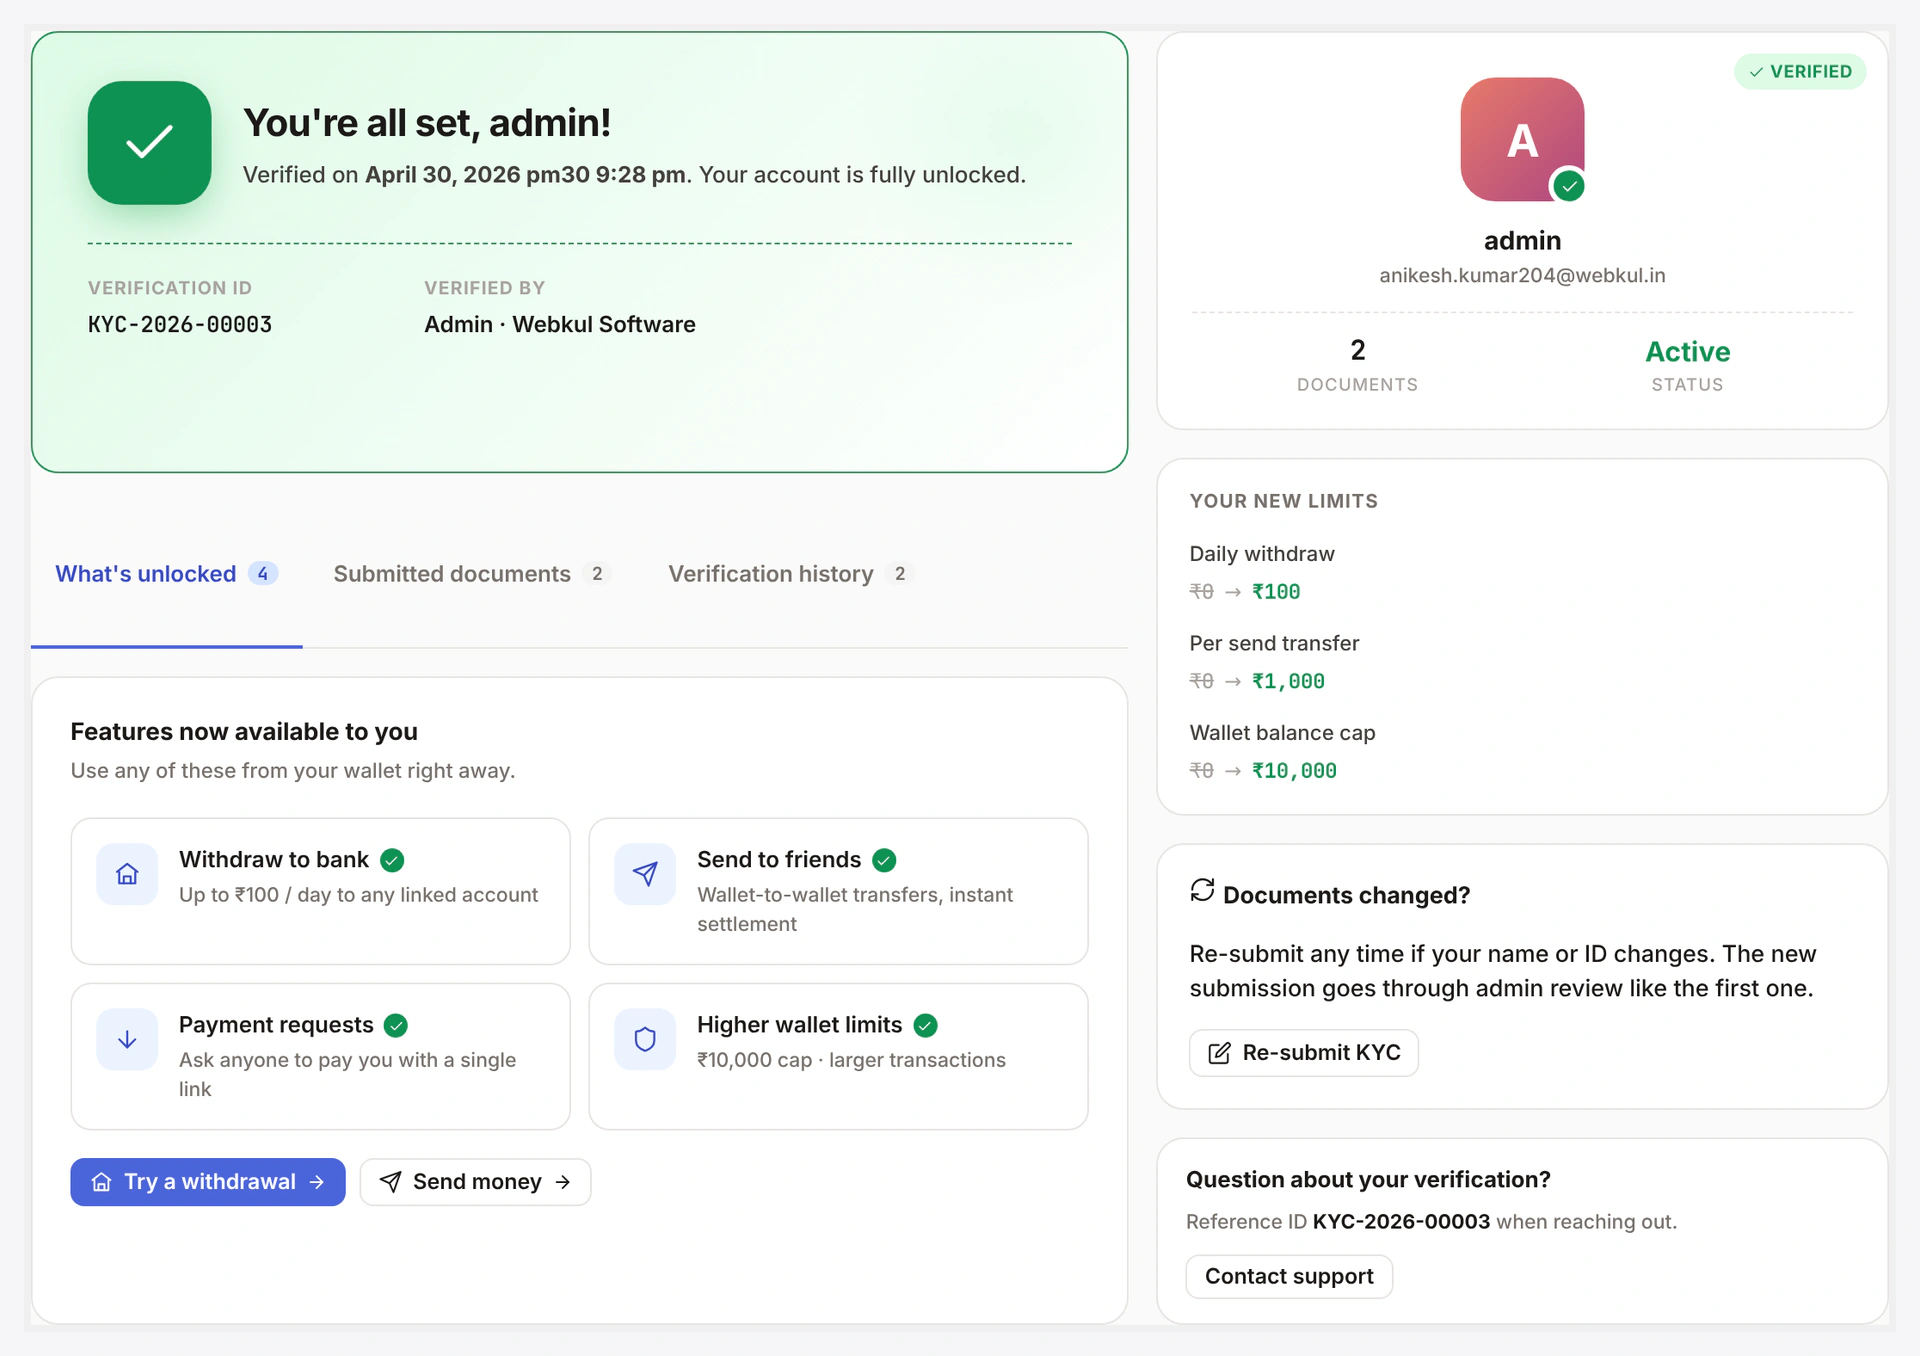
Task: Click the VERIFIED status pill
Action: tap(1800, 72)
